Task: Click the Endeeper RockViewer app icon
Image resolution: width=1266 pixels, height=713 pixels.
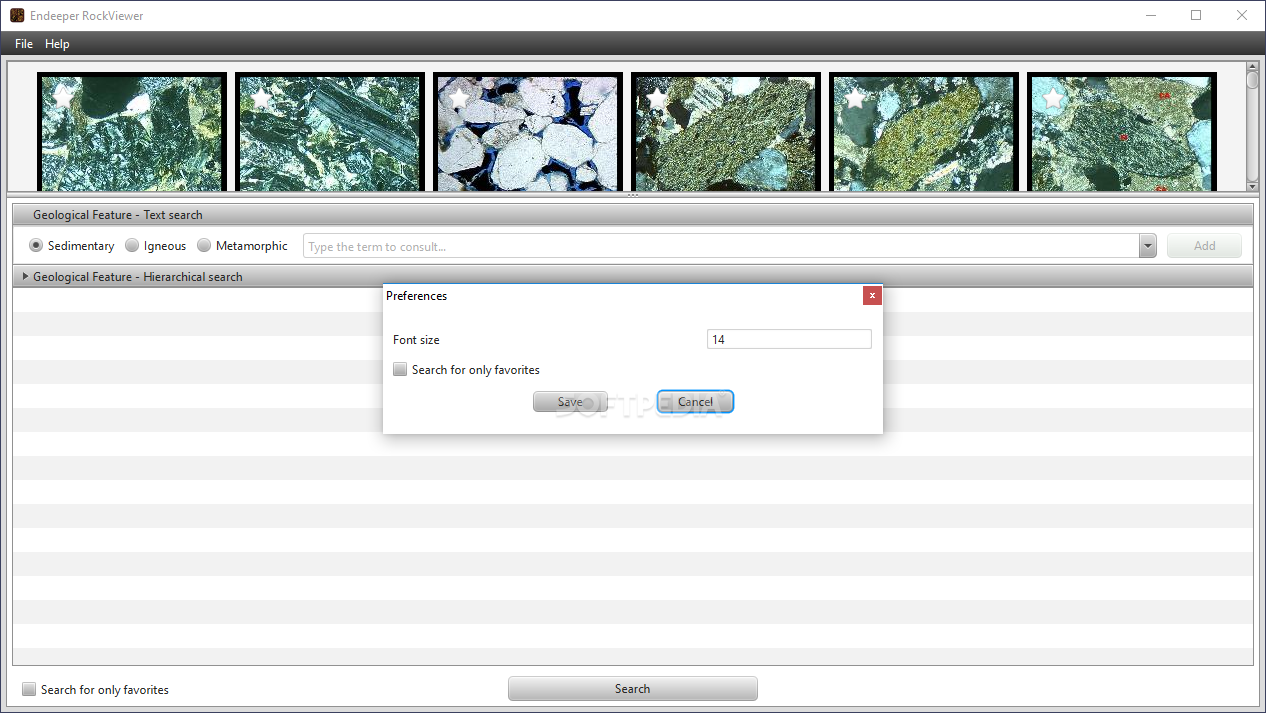Action: tap(17, 15)
